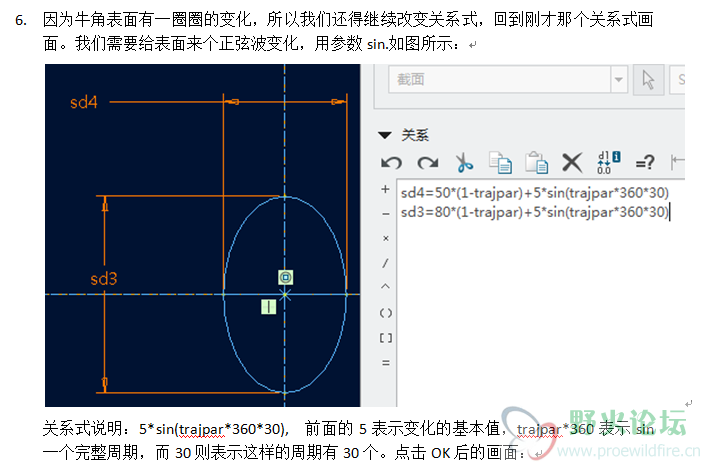The height and width of the screenshot is (469, 710).
Task: Select the sd3 dimension label in sketch
Action: point(104,279)
